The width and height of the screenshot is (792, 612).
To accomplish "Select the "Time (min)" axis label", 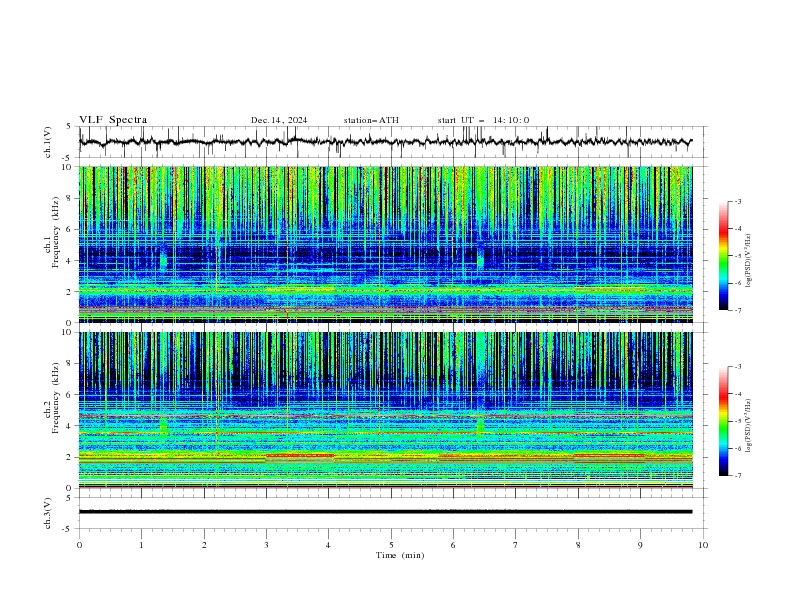I will point(400,555).
